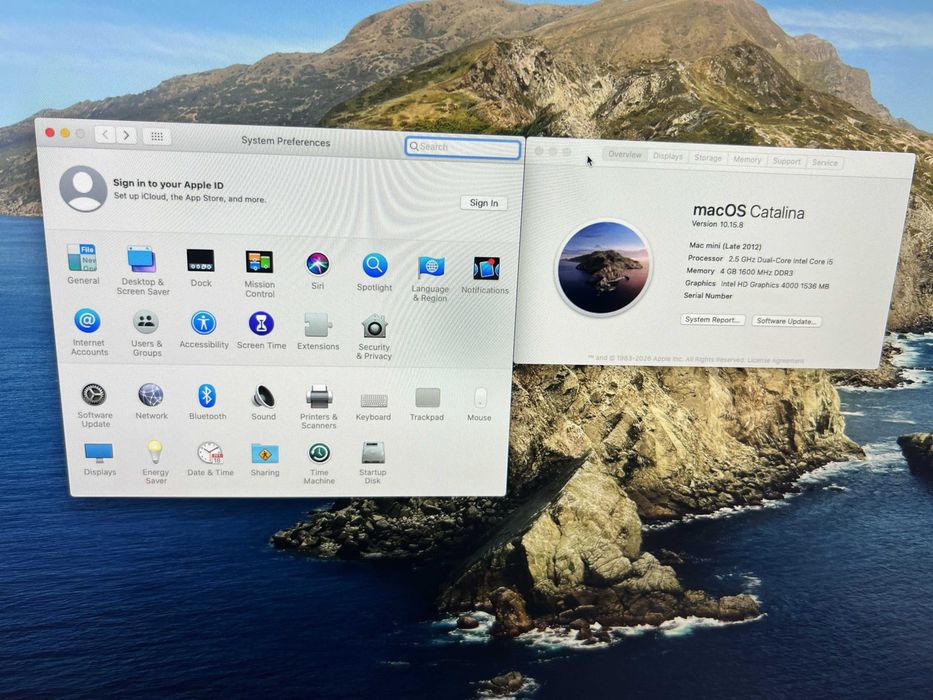Viewport: 933px width, 700px height.
Task: Click Version 10.15.8 text
Action: pos(717,224)
